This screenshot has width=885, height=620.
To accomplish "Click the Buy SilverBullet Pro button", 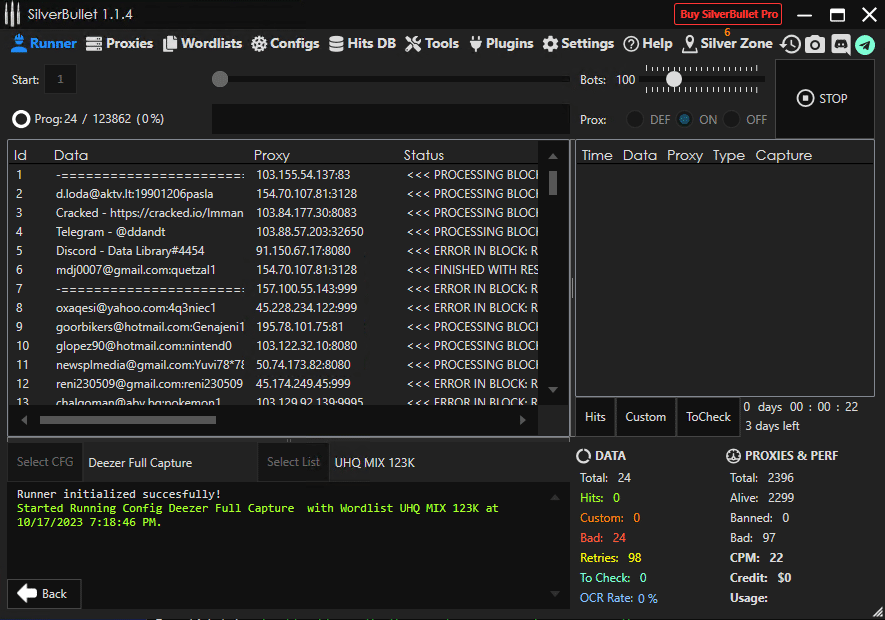I will pyautogui.click(x=728, y=14).
